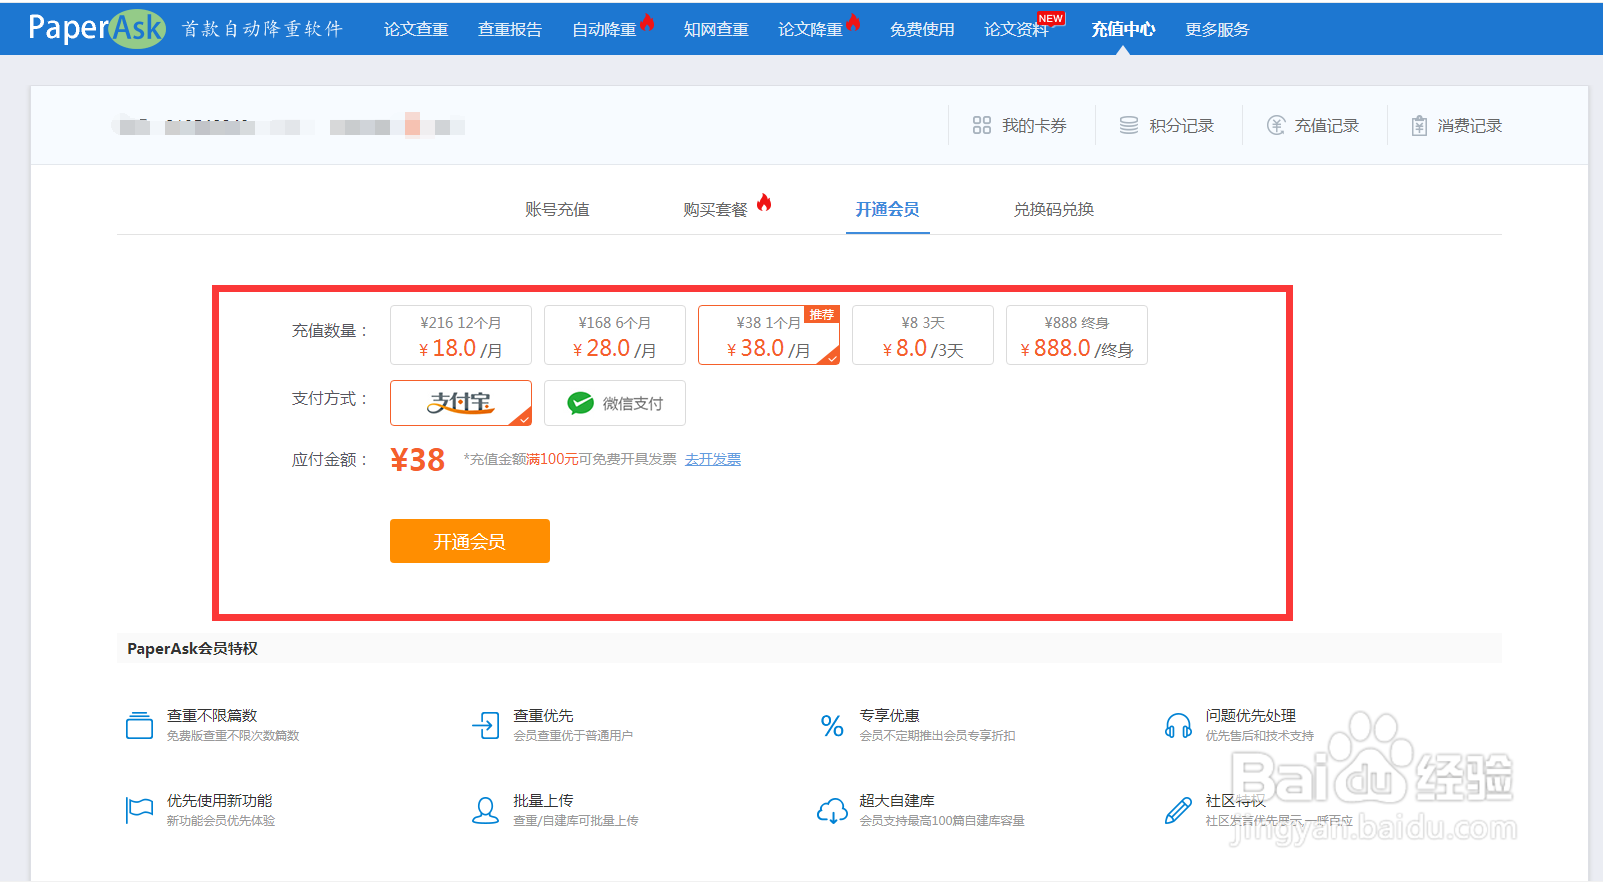
Task: Click the 优先使用新功能 flag icon
Action: [x=139, y=810]
